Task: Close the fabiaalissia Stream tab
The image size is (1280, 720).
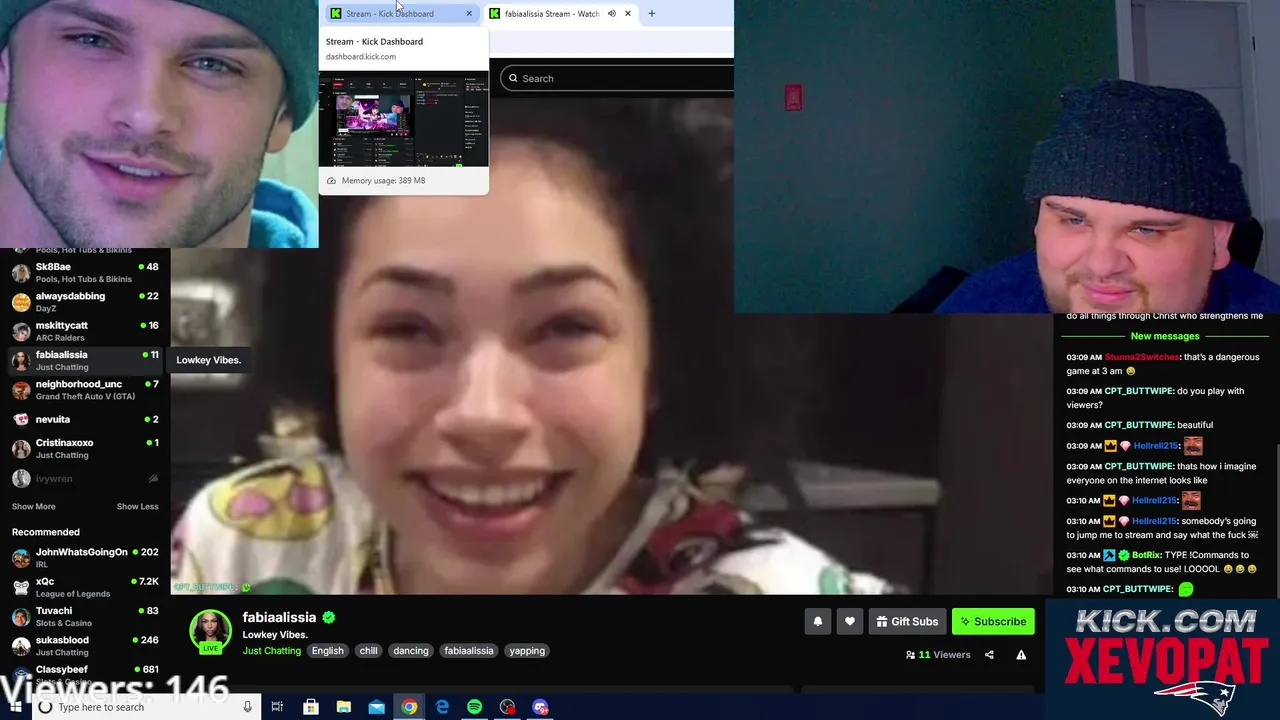Action: pos(627,14)
